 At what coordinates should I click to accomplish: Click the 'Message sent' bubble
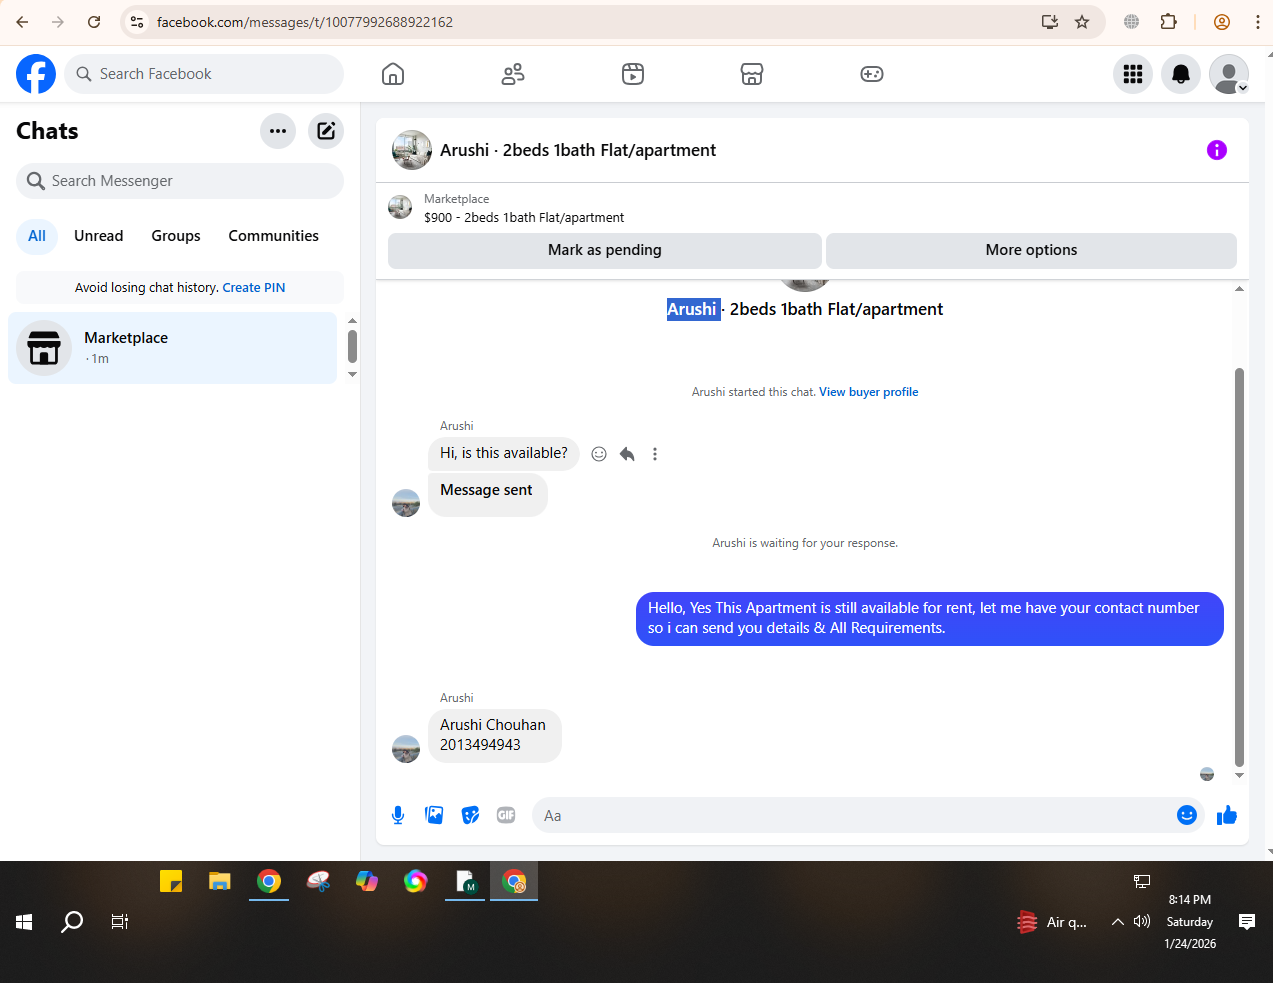click(x=487, y=494)
